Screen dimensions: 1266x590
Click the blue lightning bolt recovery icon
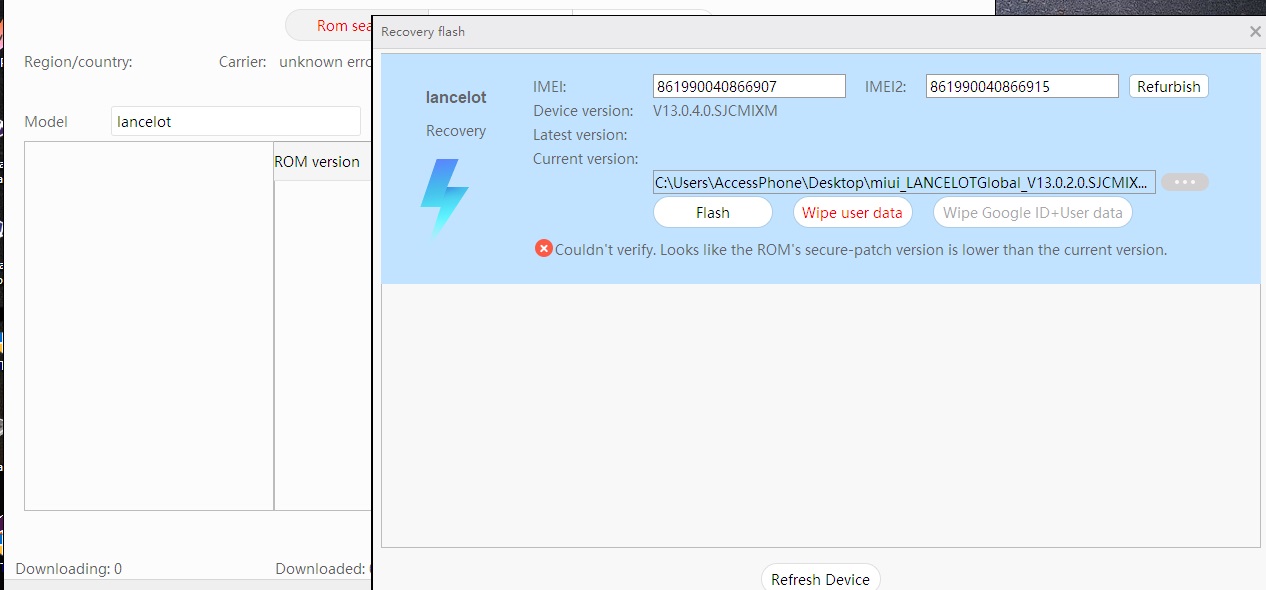pos(444,197)
